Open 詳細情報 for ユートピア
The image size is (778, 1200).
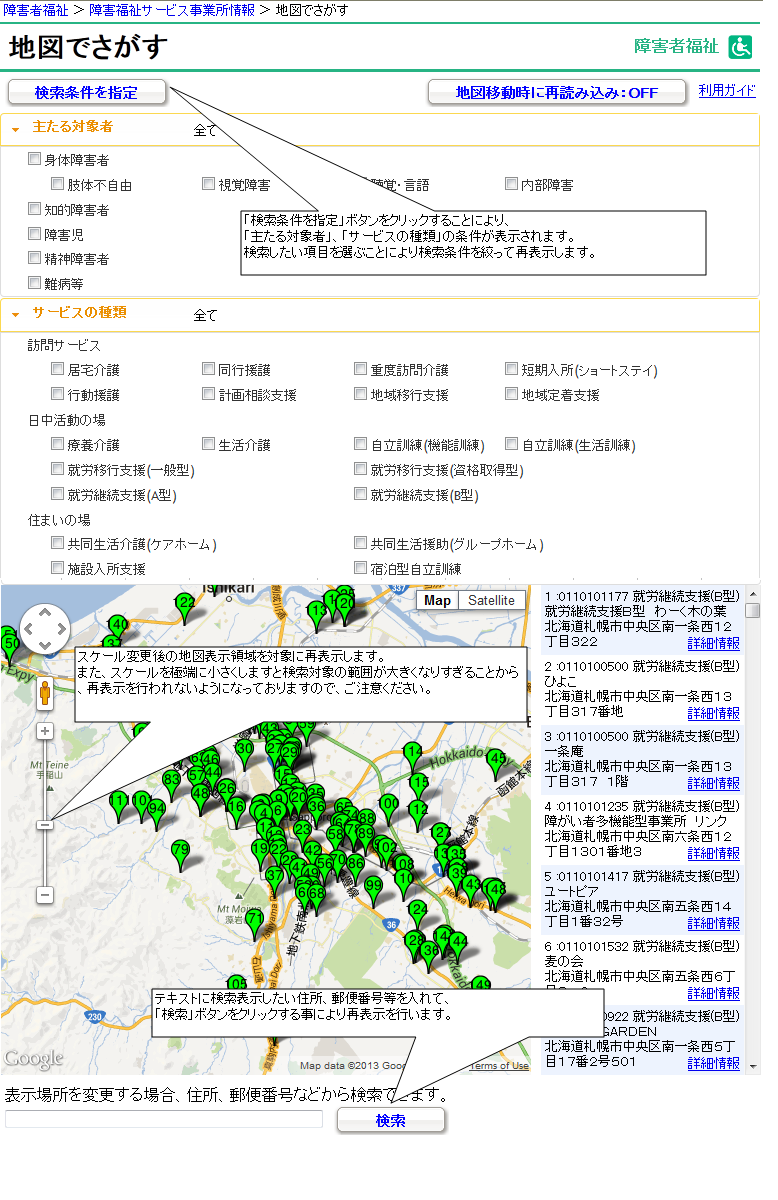point(713,923)
